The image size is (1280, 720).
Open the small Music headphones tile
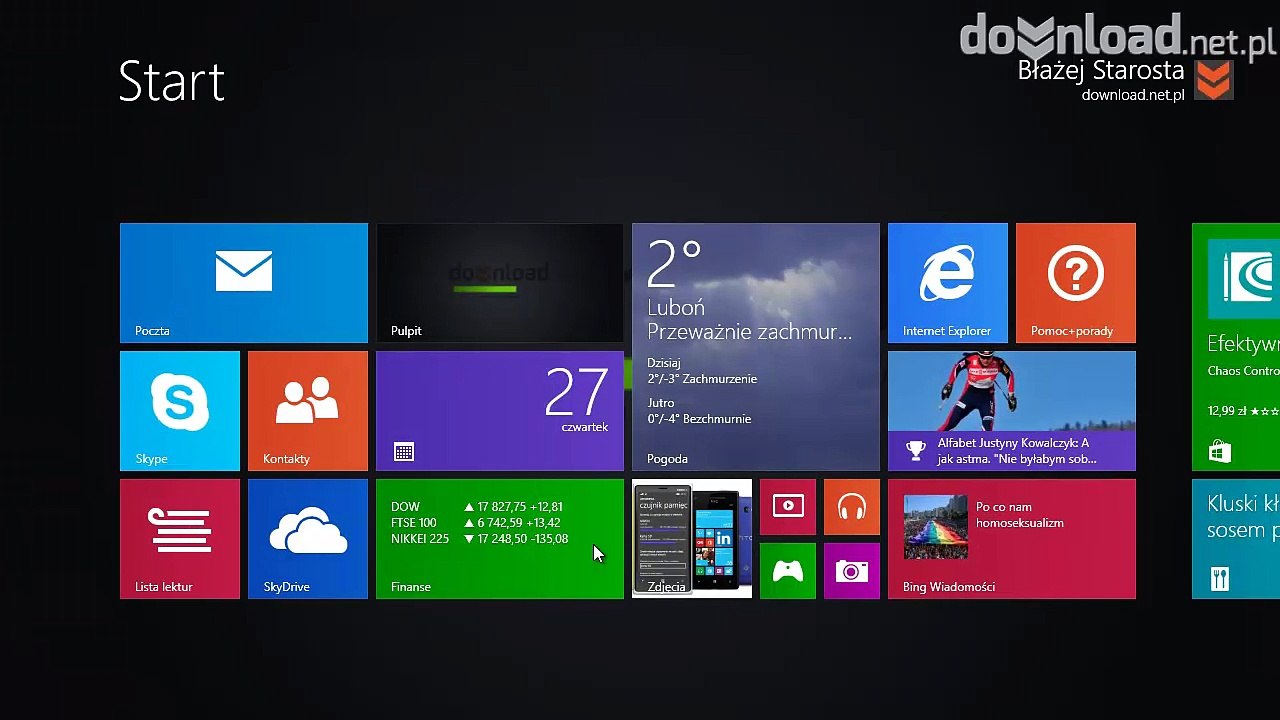(x=852, y=507)
